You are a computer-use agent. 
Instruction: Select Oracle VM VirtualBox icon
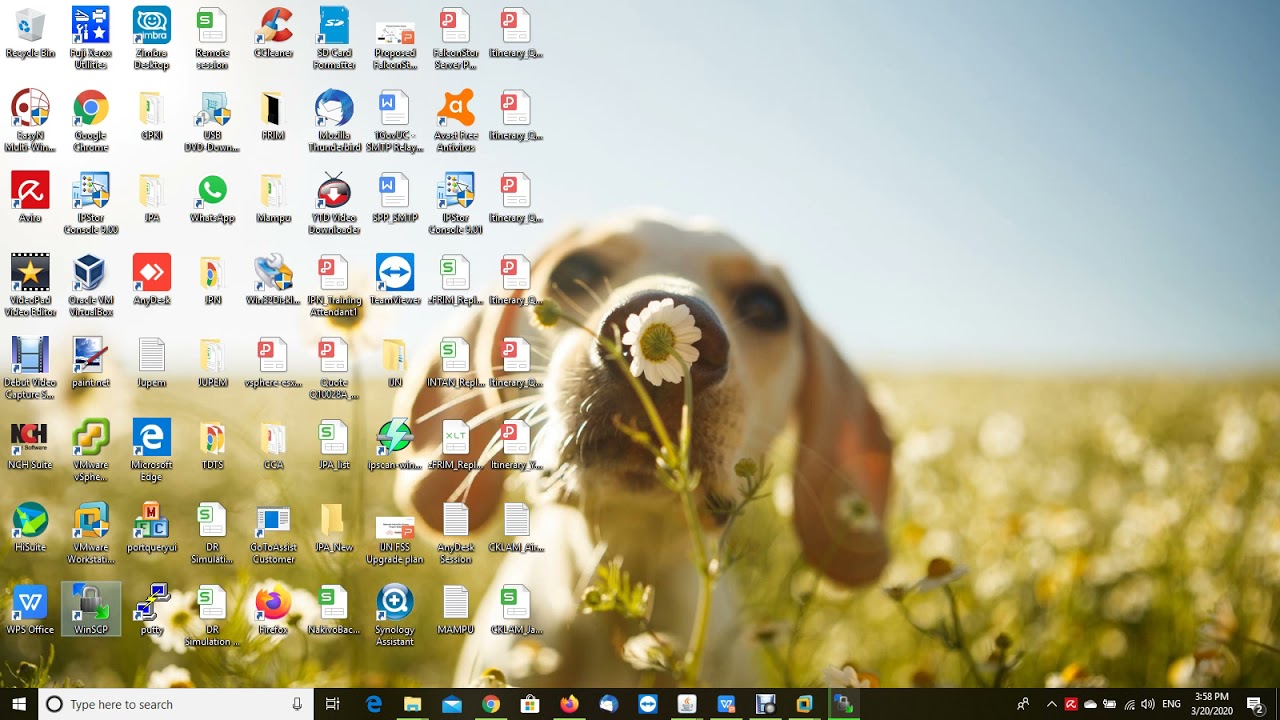click(x=91, y=285)
